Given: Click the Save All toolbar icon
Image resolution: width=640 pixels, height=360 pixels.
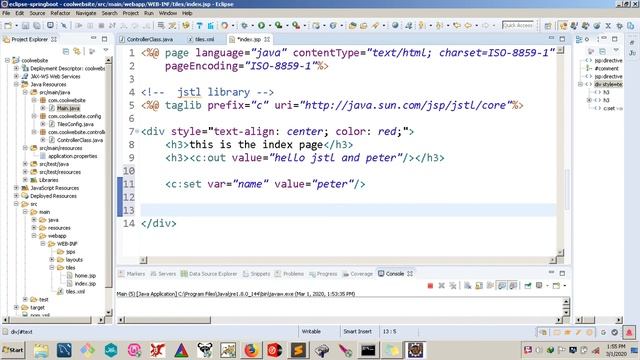Looking at the screenshot, I should [x=37, y=26].
